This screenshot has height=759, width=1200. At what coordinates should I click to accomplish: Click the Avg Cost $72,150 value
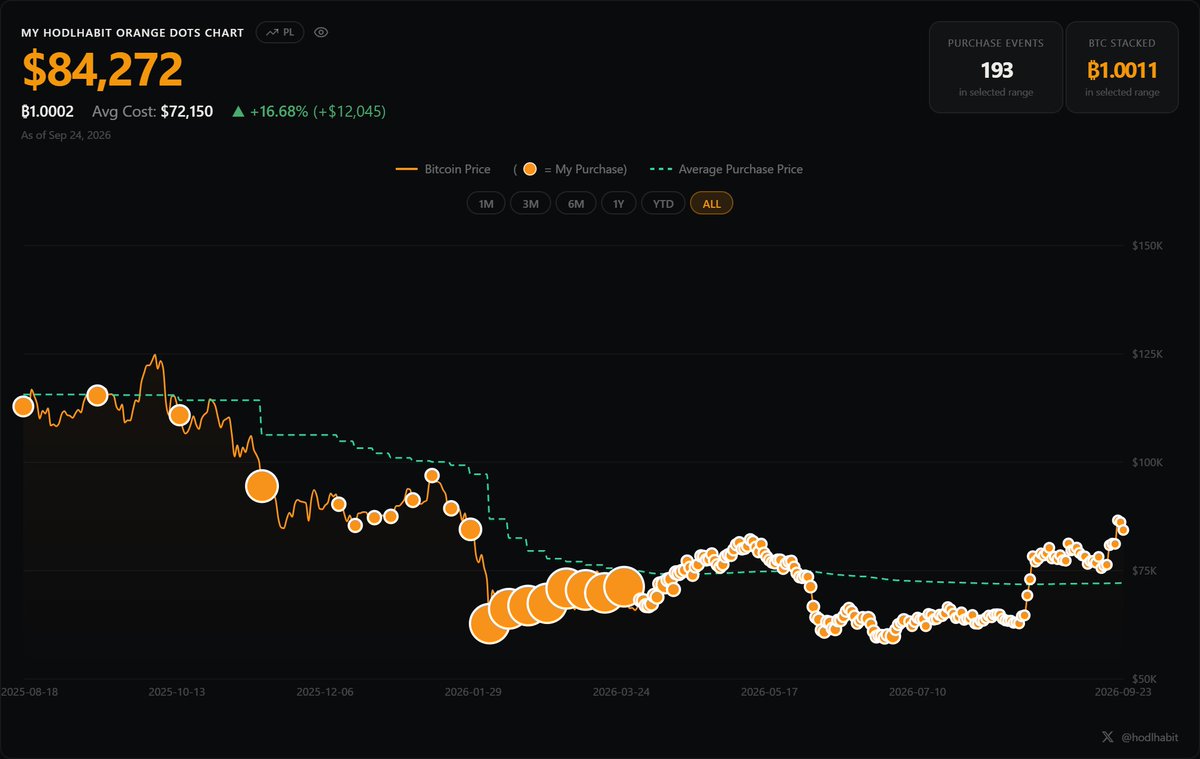pyautogui.click(x=153, y=111)
